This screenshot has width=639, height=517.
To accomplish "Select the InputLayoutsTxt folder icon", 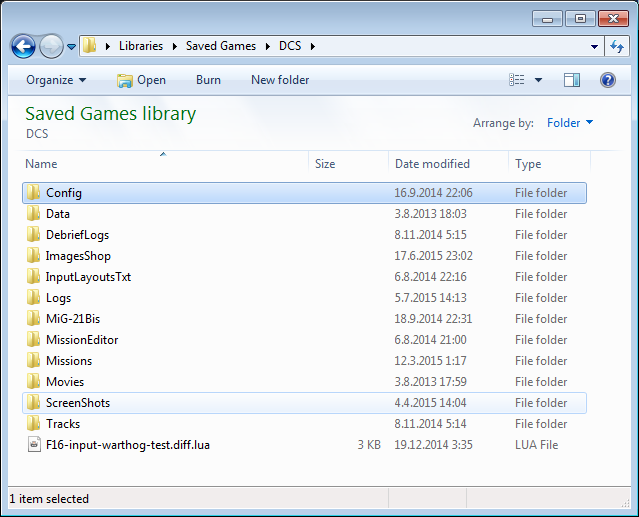I will [33, 276].
